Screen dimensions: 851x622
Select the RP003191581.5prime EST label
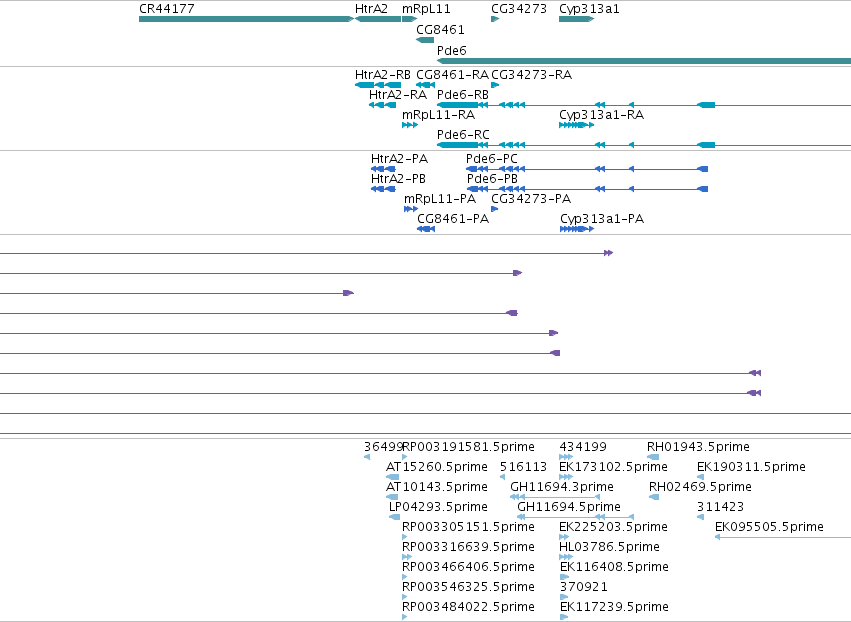(468, 447)
